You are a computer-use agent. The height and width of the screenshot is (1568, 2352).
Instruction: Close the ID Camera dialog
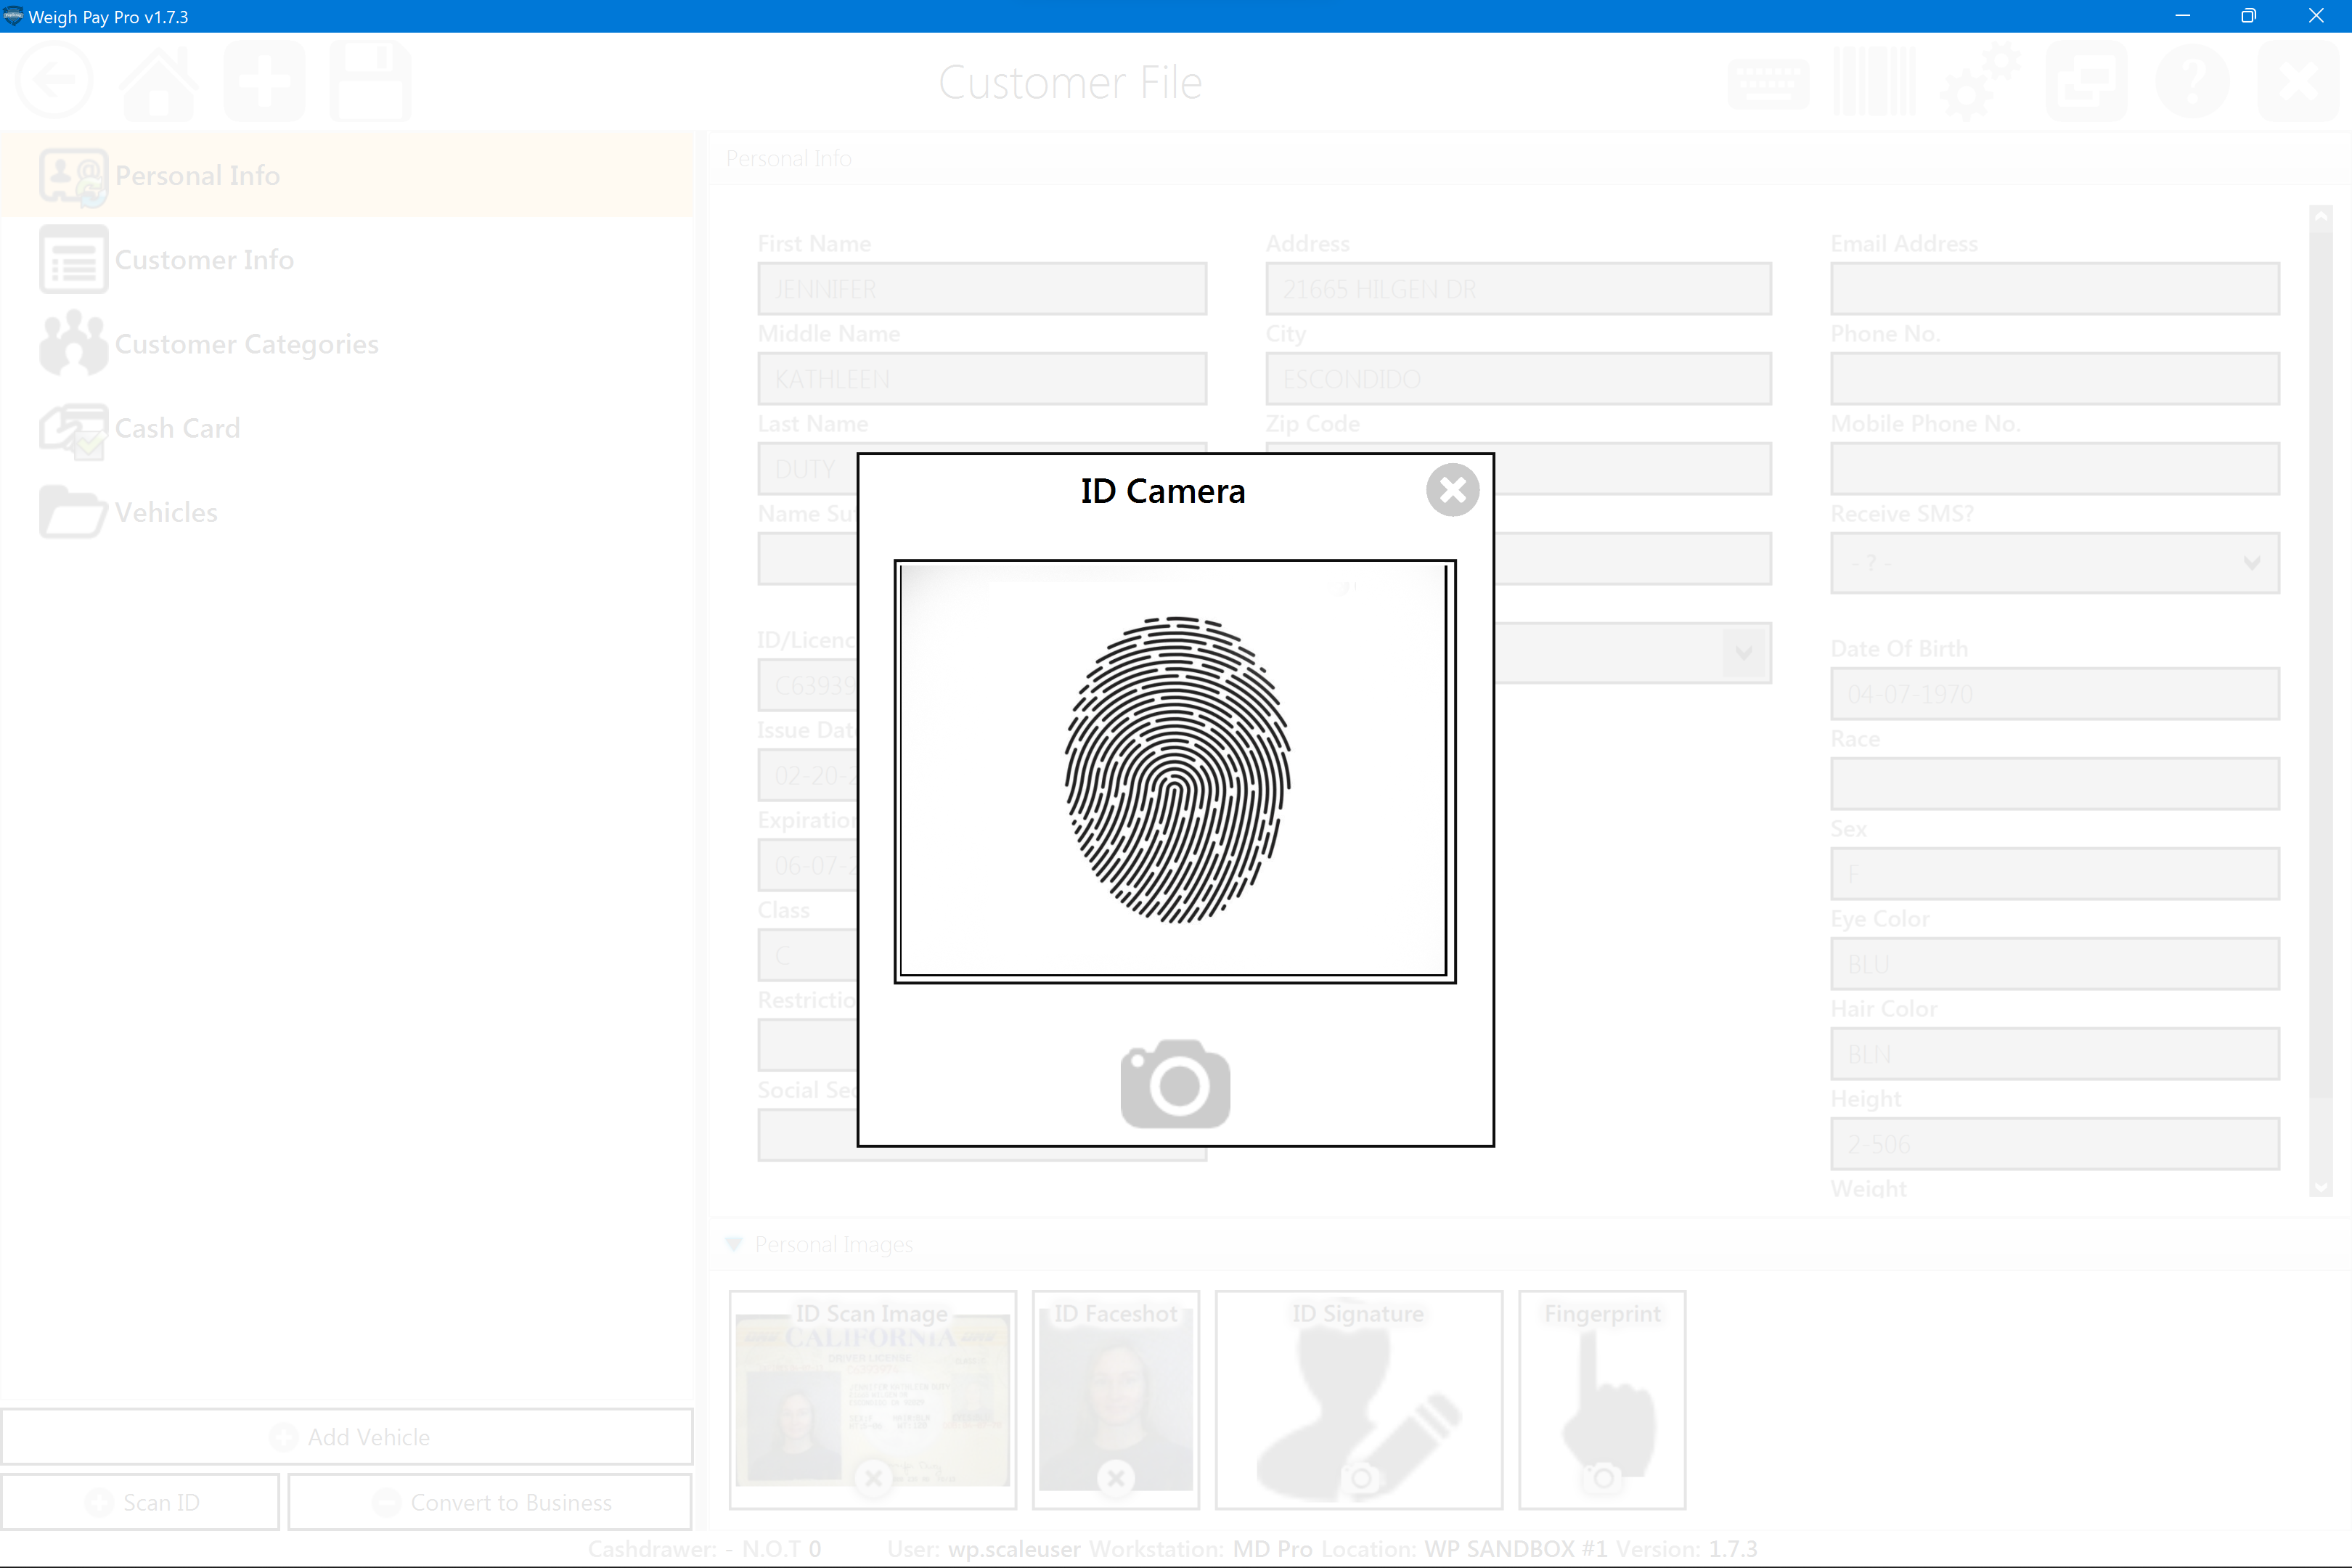click(x=1452, y=490)
